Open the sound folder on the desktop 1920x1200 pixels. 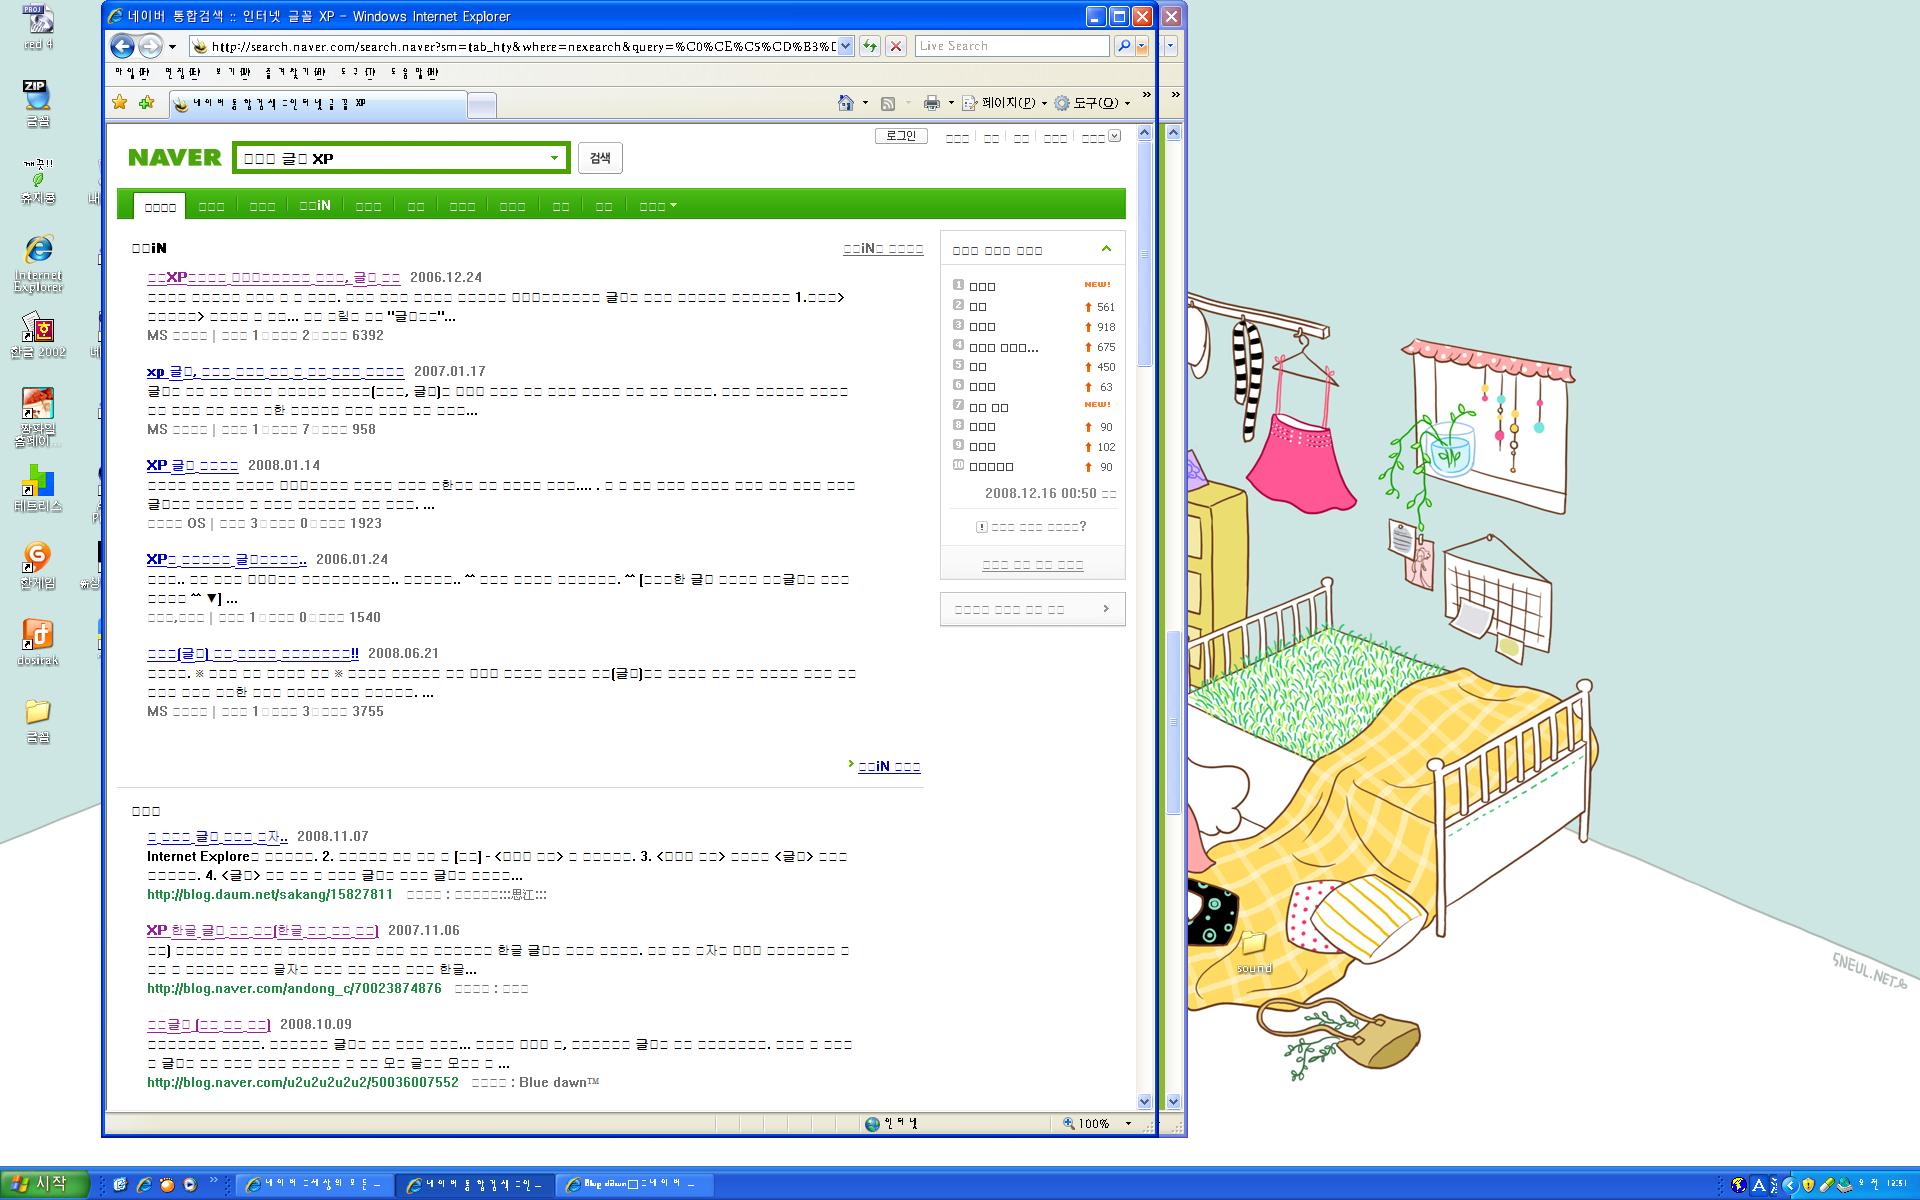[1253, 953]
